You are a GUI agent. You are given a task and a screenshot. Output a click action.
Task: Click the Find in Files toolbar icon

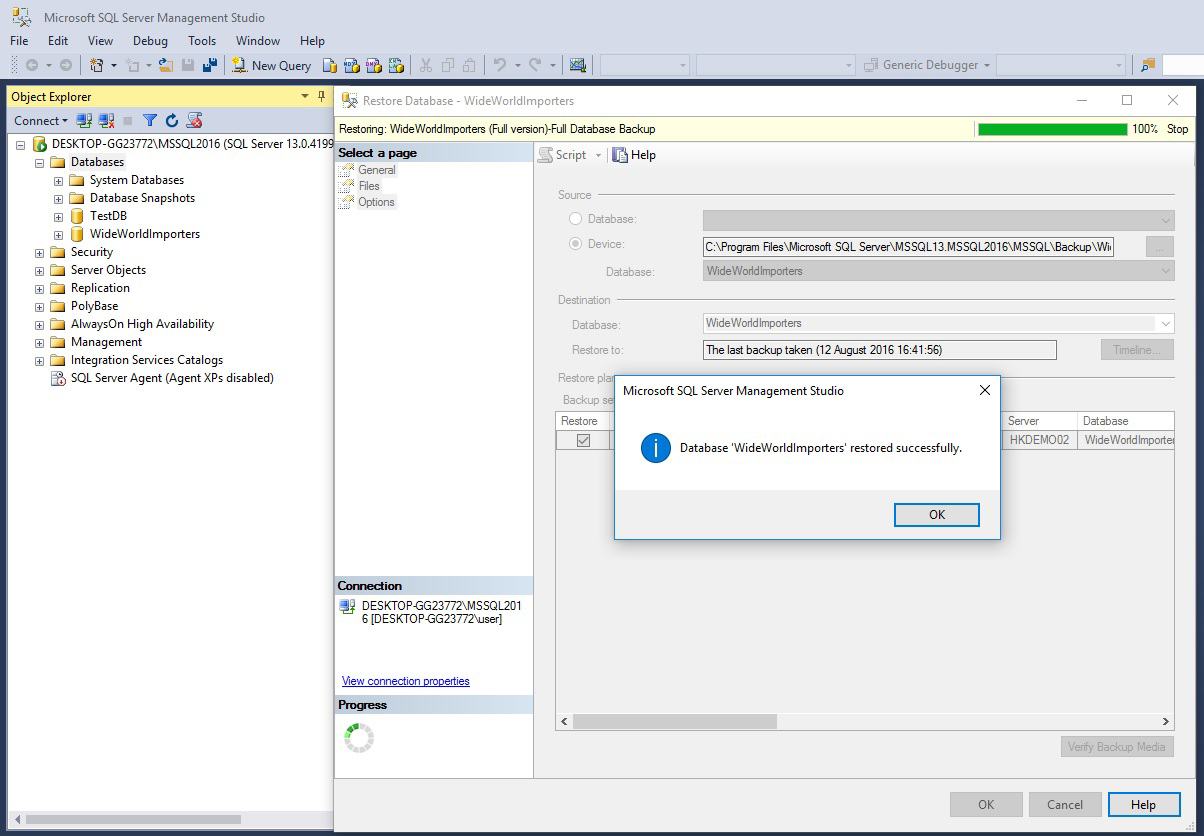(x=1148, y=65)
